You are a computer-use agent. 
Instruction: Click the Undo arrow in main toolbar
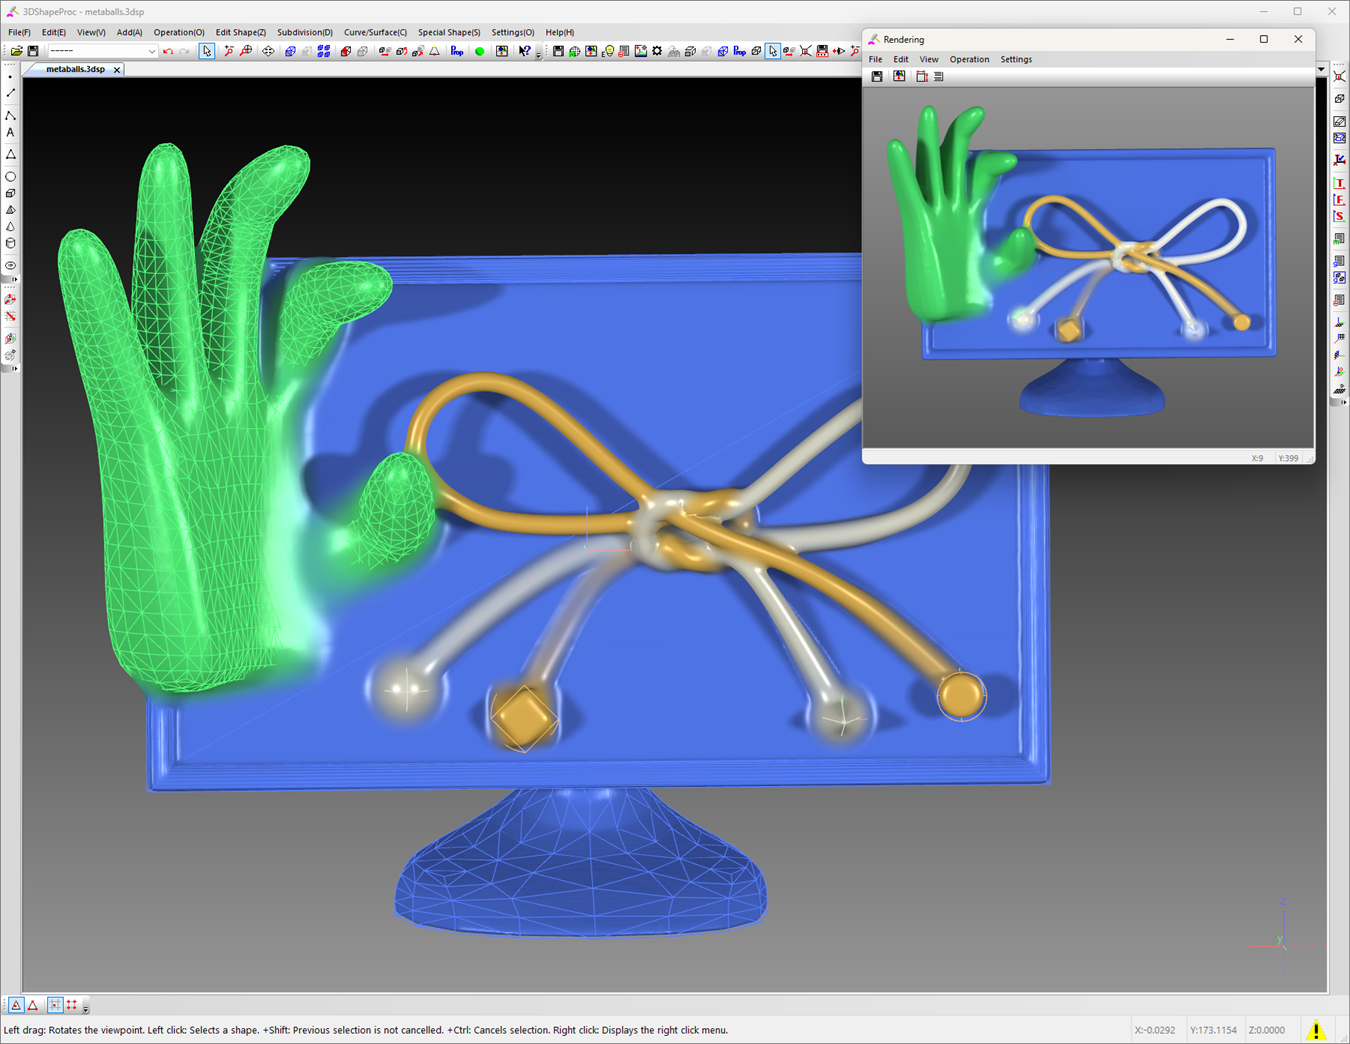pyautogui.click(x=168, y=51)
